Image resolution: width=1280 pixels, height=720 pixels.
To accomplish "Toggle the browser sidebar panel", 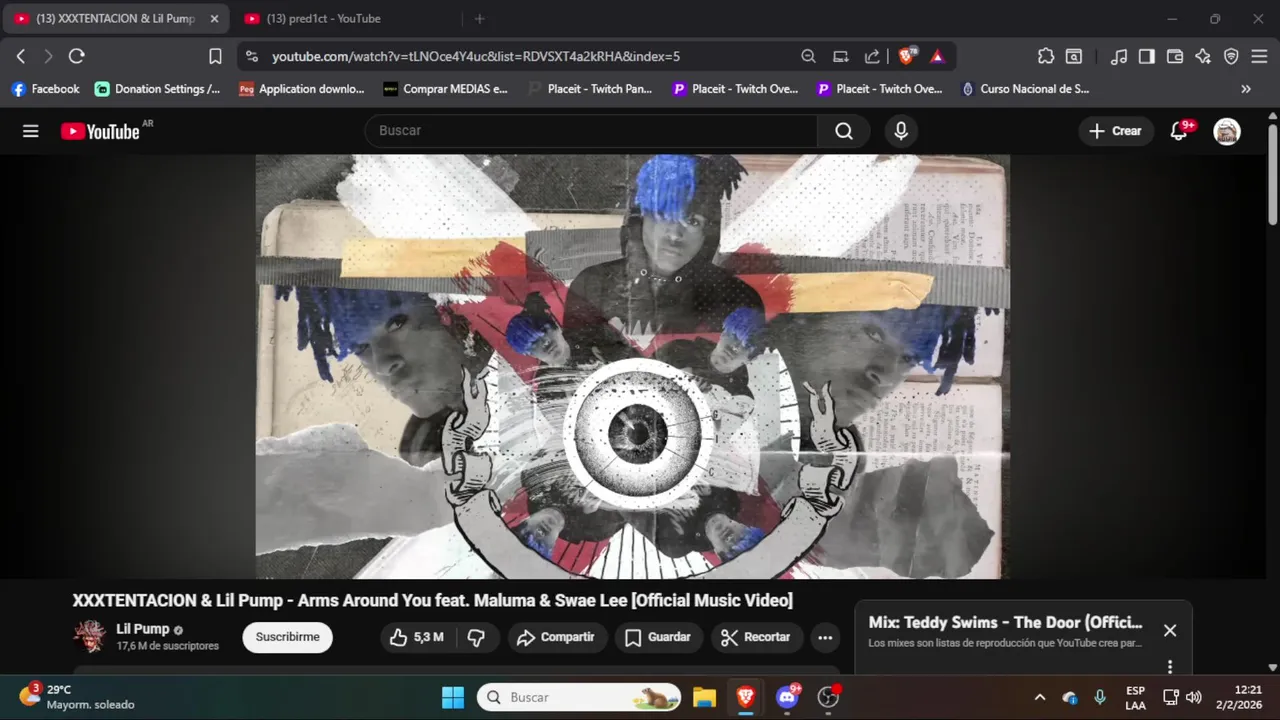I will tap(1147, 56).
